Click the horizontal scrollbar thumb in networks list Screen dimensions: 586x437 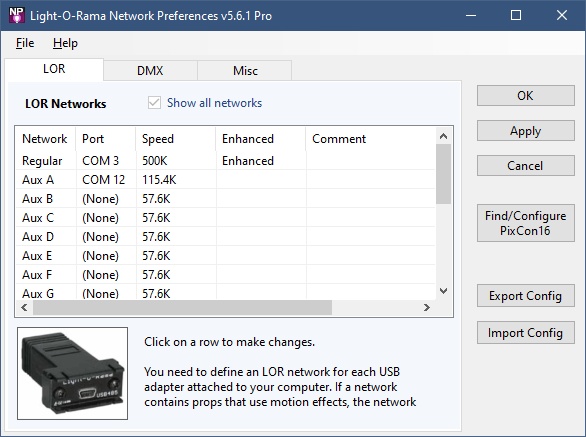[182, 307]
